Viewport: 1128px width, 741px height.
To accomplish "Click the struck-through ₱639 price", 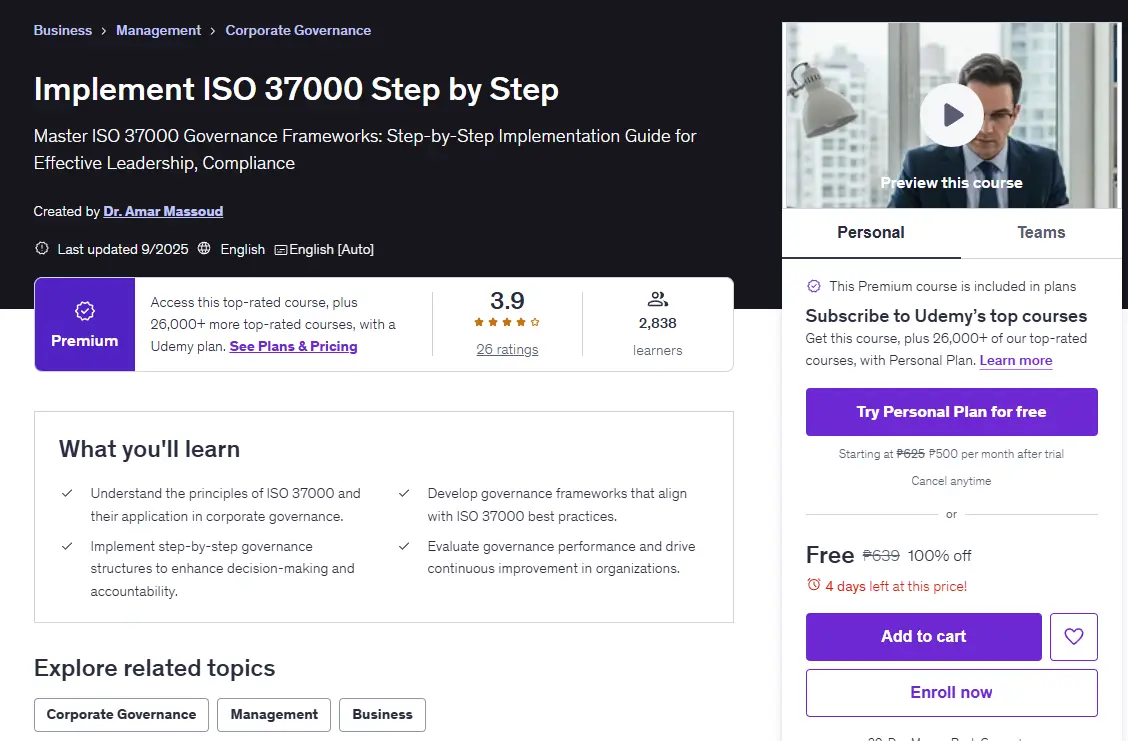I will 881,555.
